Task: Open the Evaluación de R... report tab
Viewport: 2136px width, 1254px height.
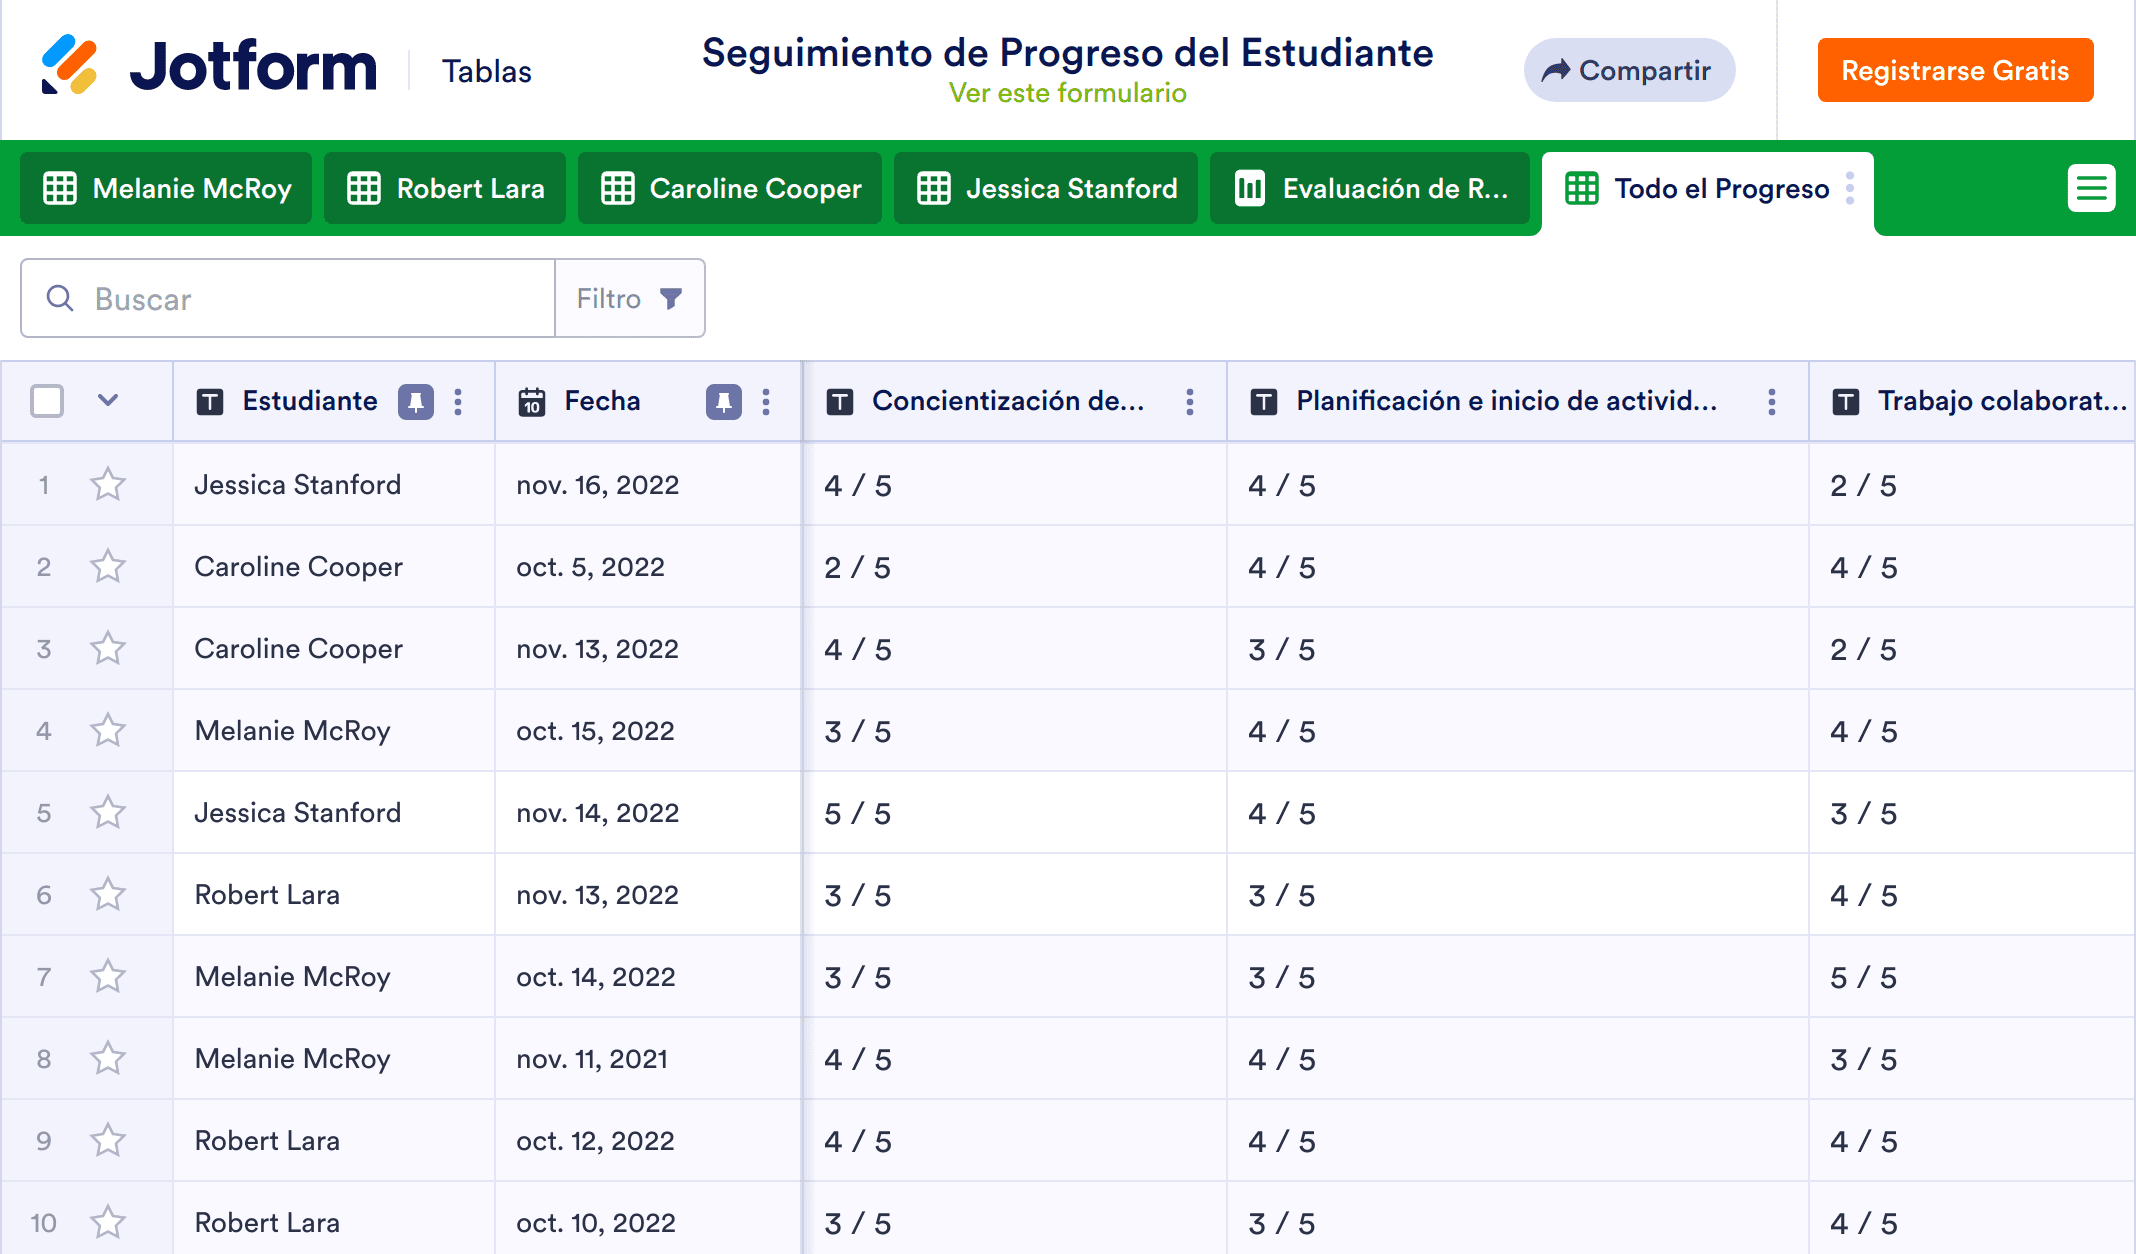Action: [x=1370, y=189]
